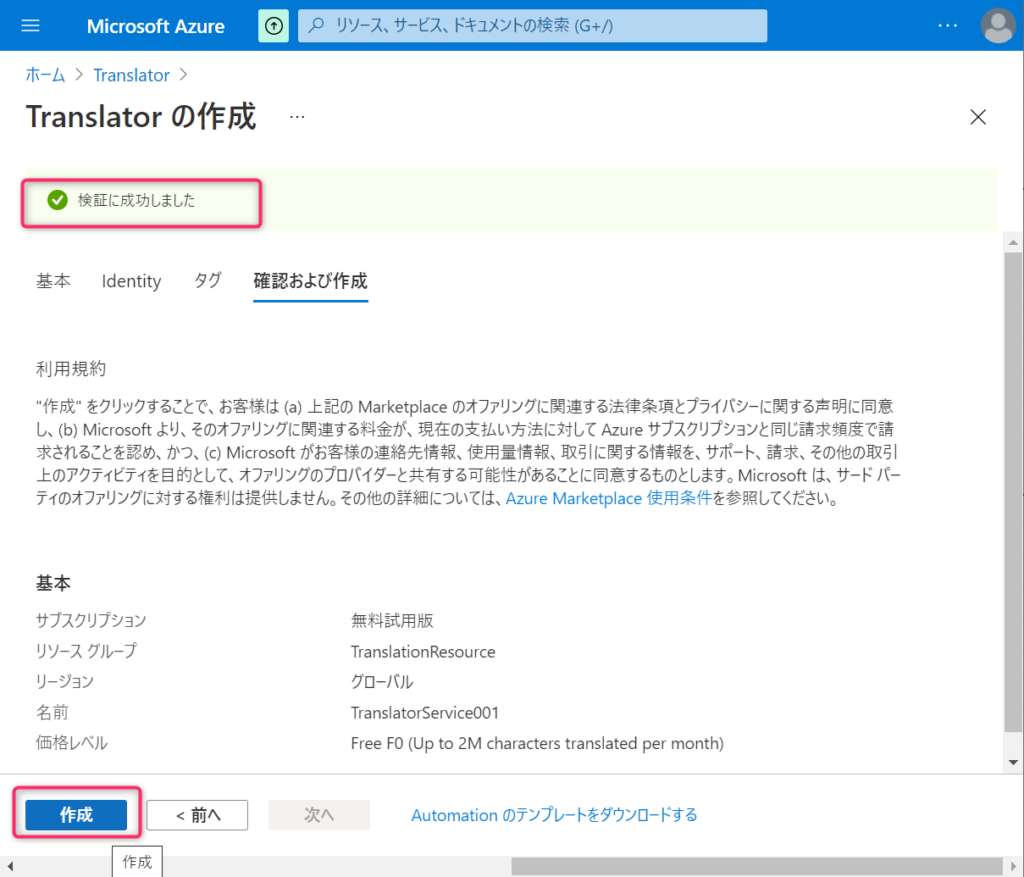Viewport: 1024px width, 877px height.
Task: Open the user account avatar
Action: pyautogui.click(x=998, y=25)
